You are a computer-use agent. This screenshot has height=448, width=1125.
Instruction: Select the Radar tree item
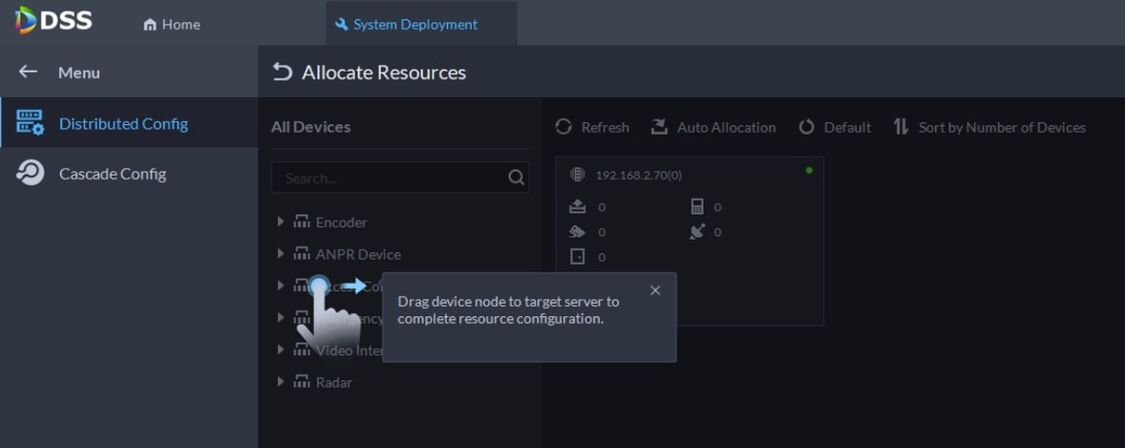pyautogui.click(x=333, y=382)
